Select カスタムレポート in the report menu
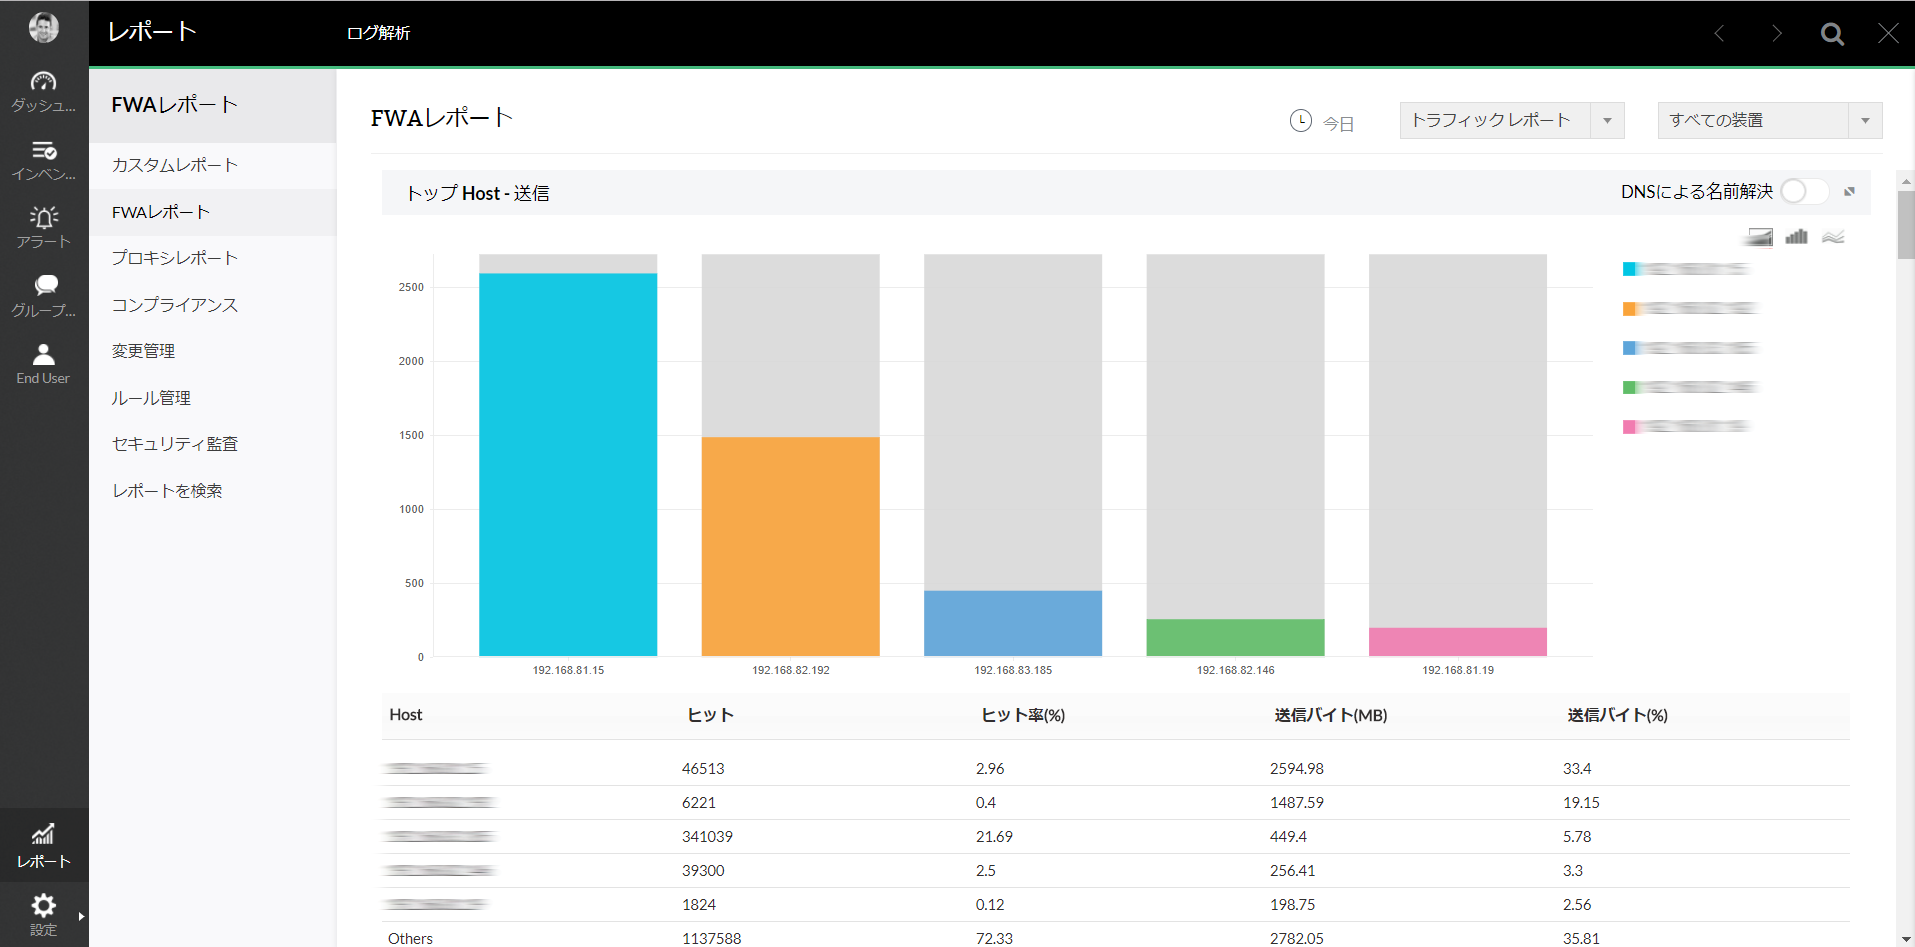 coord(174,165)
